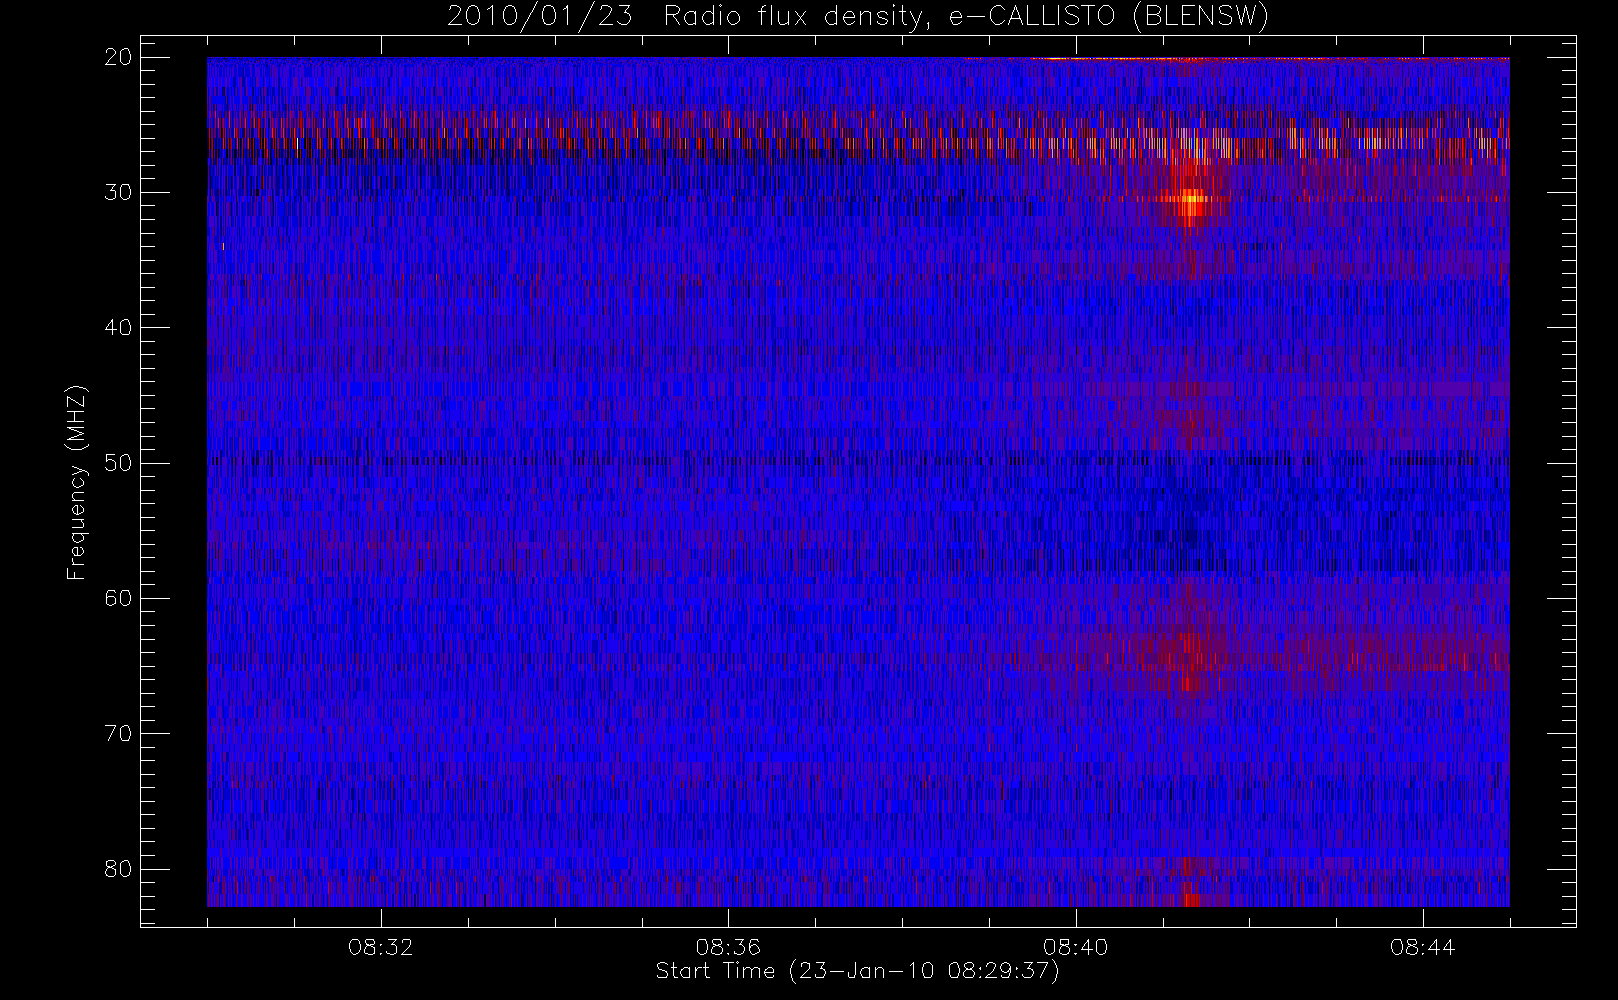Click the 60 frequency tick label
Image resolution: width=1618 pixels, height=1000 pixels.
119,598
